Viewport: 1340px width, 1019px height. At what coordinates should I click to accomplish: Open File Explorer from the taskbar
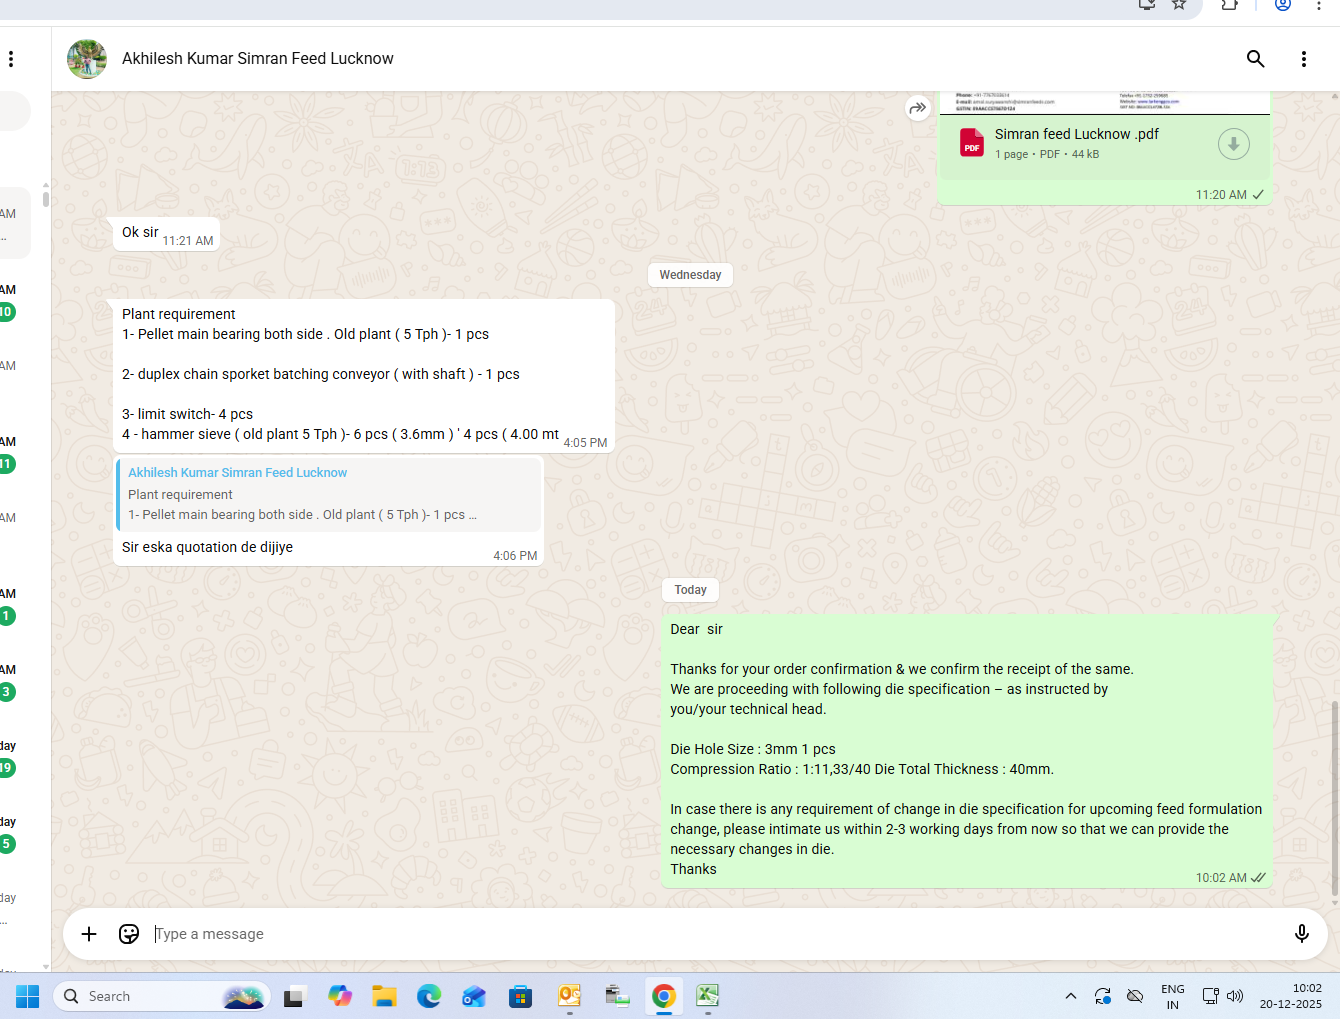pos(384,996)
